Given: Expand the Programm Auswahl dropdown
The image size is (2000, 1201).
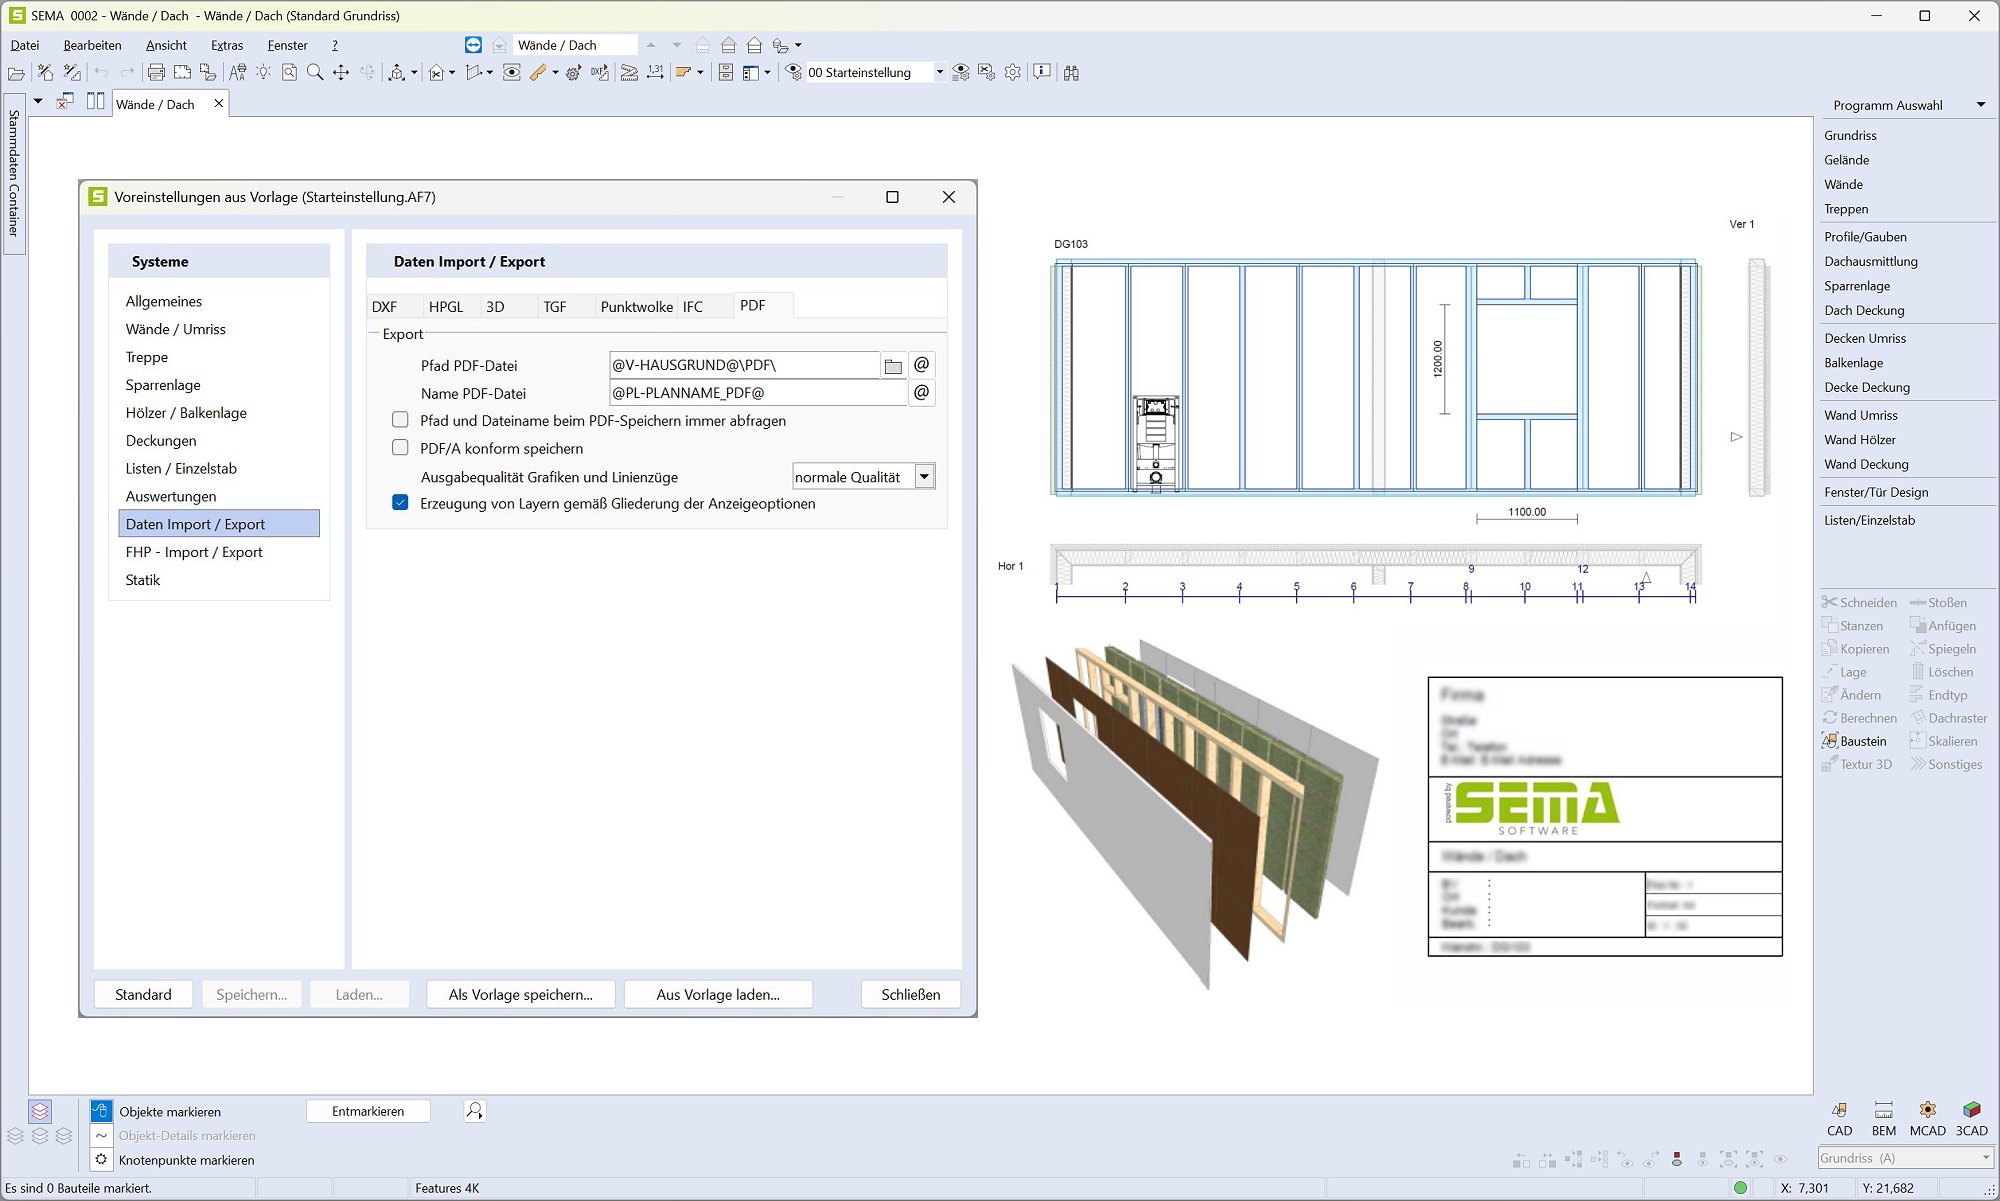Looking at the screenshot, I should (x=1980, y=105).
